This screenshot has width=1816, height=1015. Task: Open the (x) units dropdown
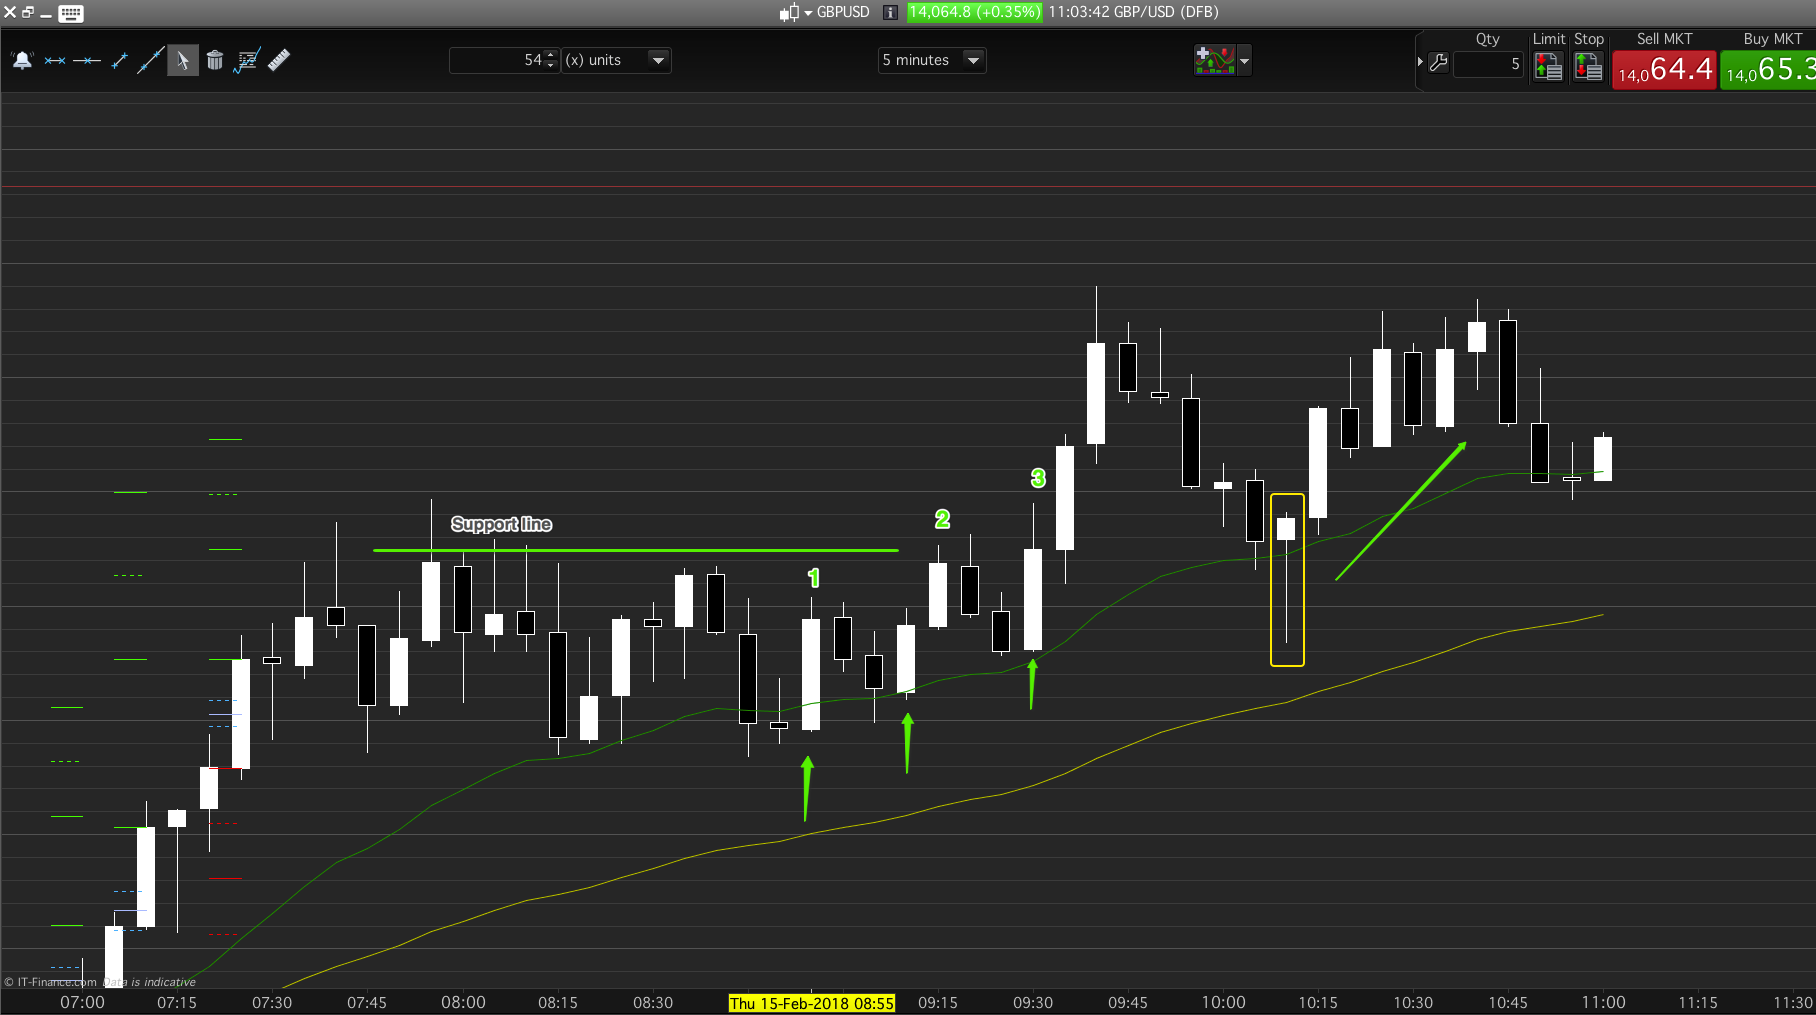coord(657,60)
